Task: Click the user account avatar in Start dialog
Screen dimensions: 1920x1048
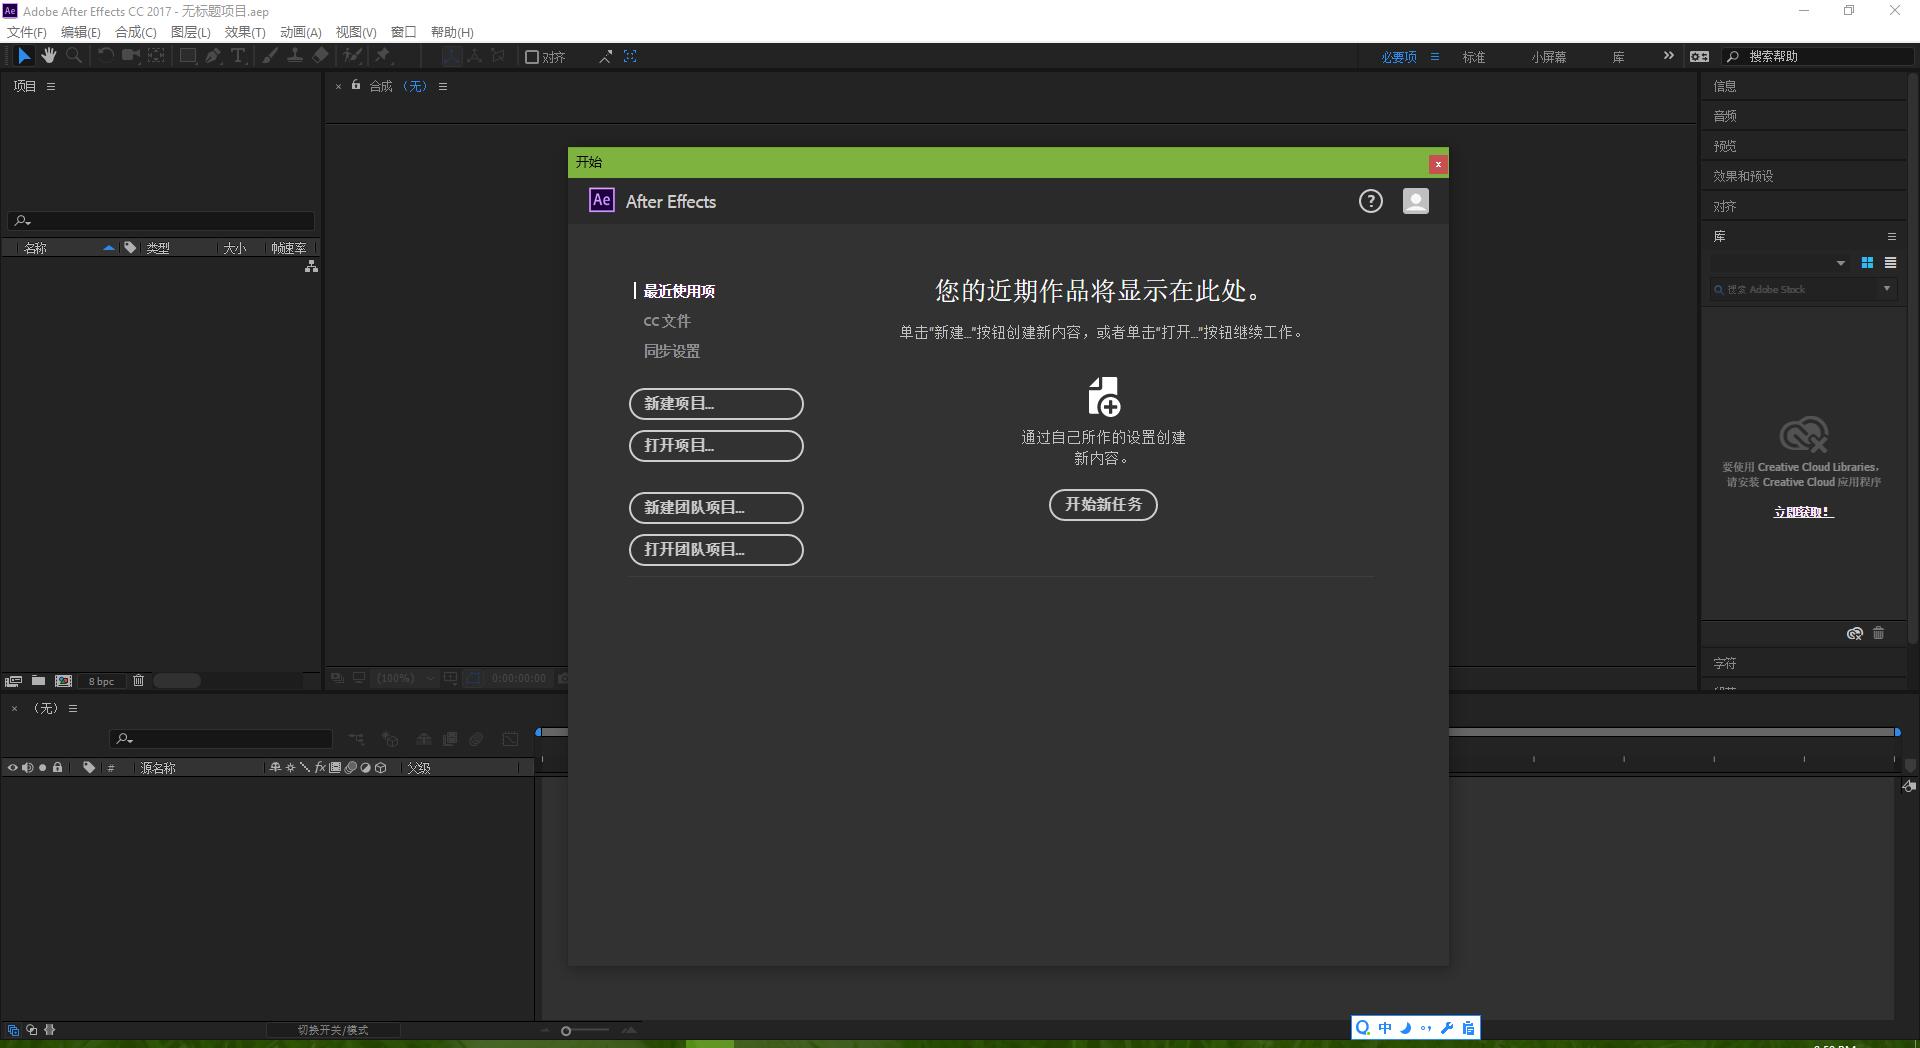Action: tap(1415, 201)
